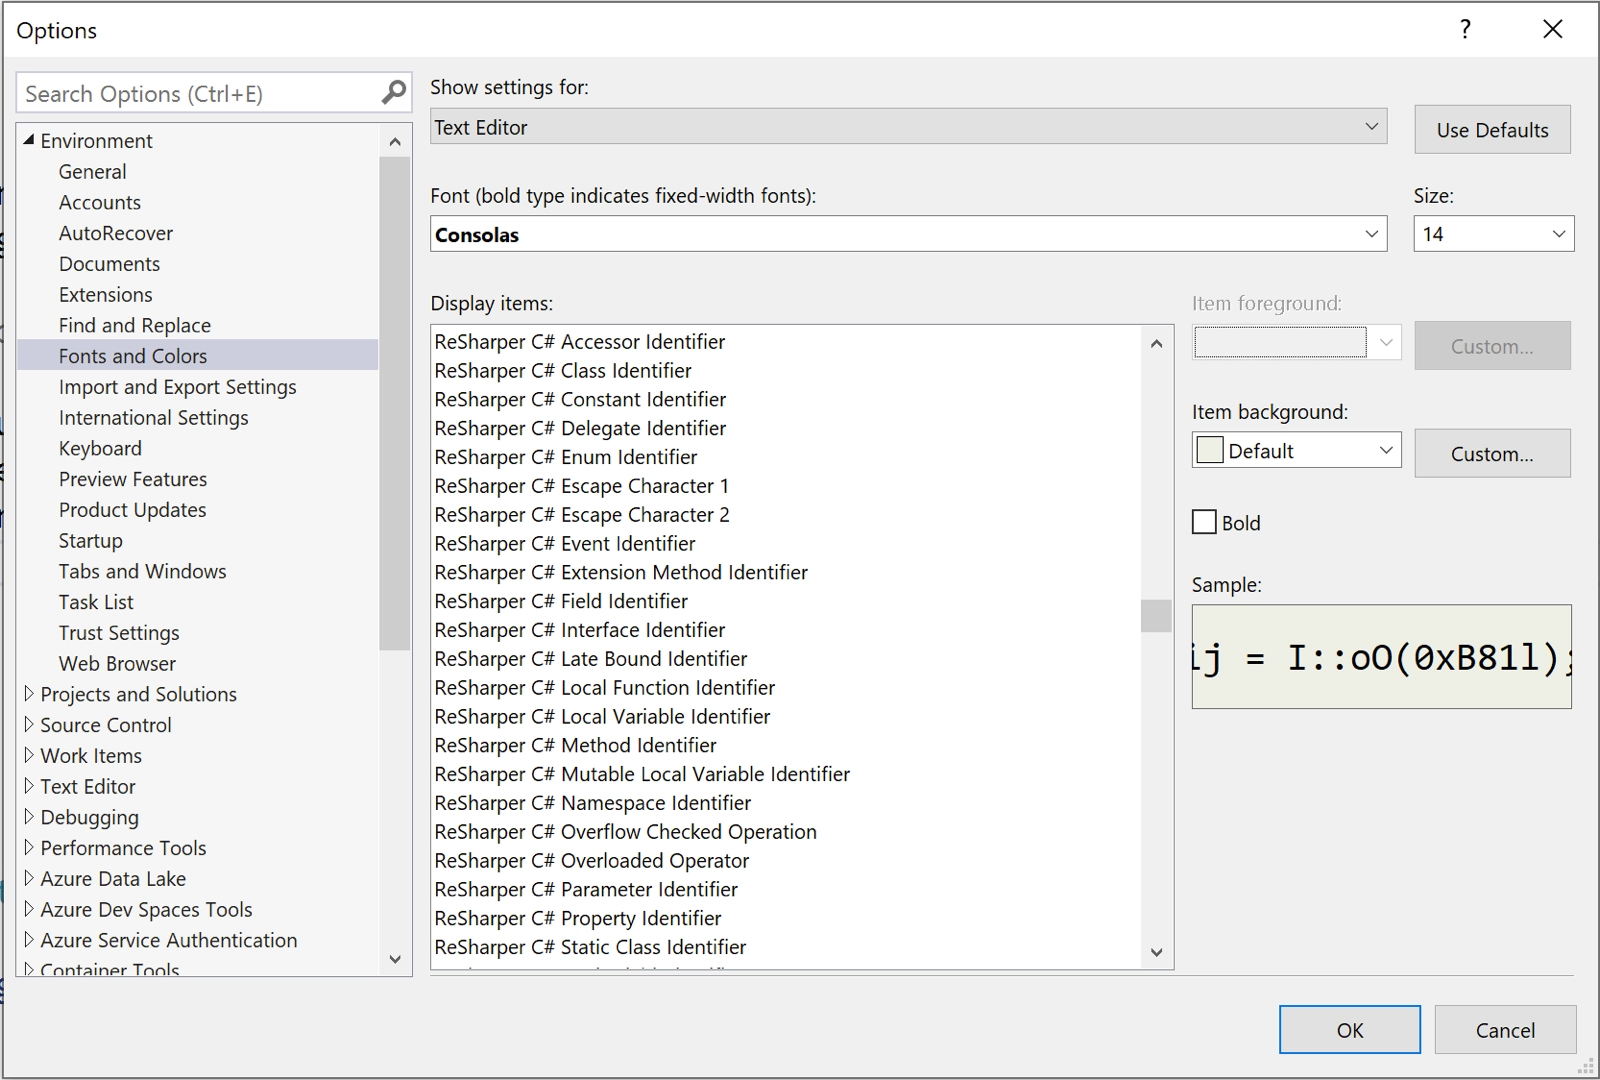
Task: Select ReSharper C# Extension Method Identifier
Action: (x=621, y=573)
